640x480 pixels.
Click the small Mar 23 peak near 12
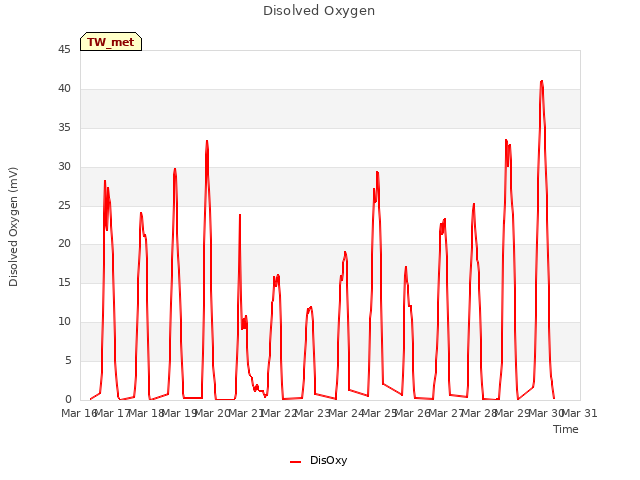[x=311, y=307]
